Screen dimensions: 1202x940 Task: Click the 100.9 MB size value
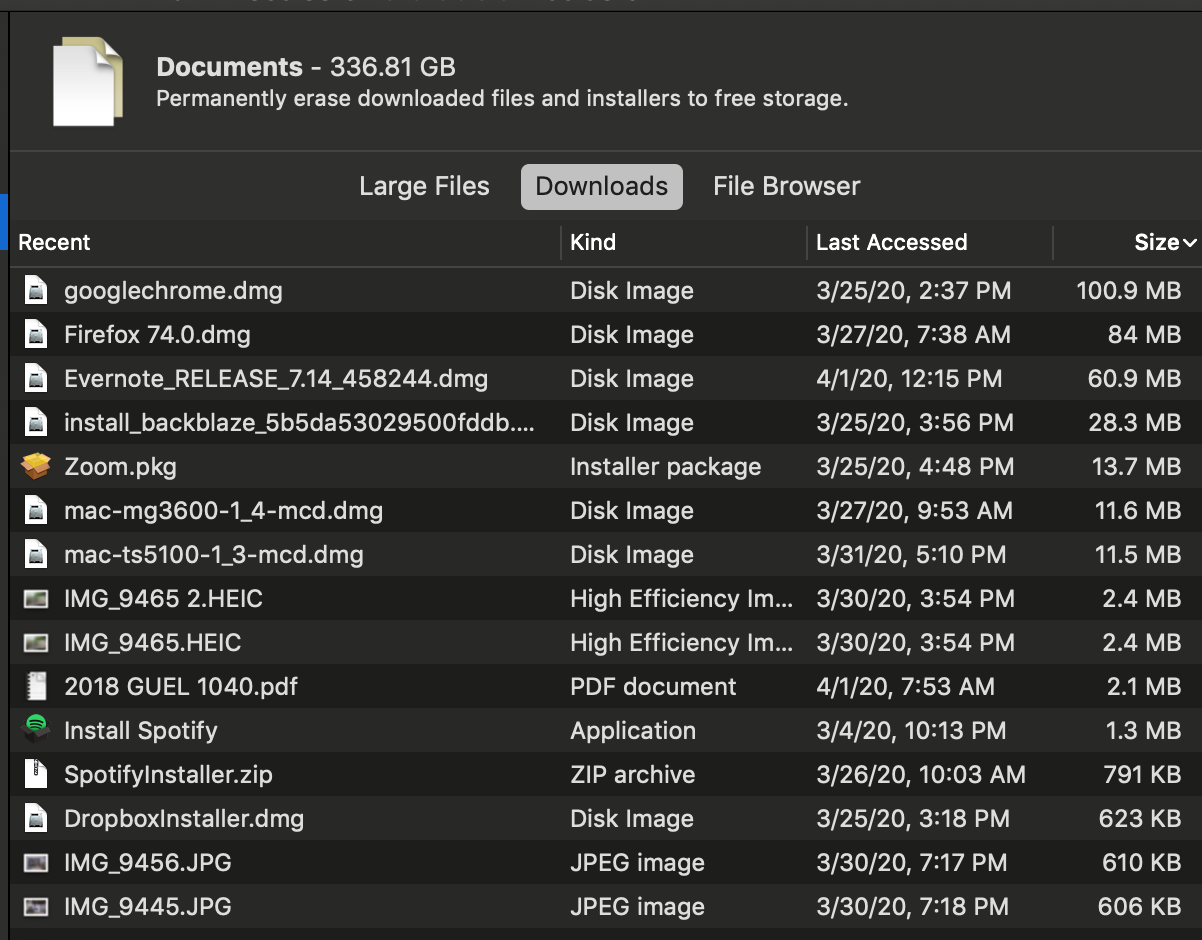(1128, 291)
